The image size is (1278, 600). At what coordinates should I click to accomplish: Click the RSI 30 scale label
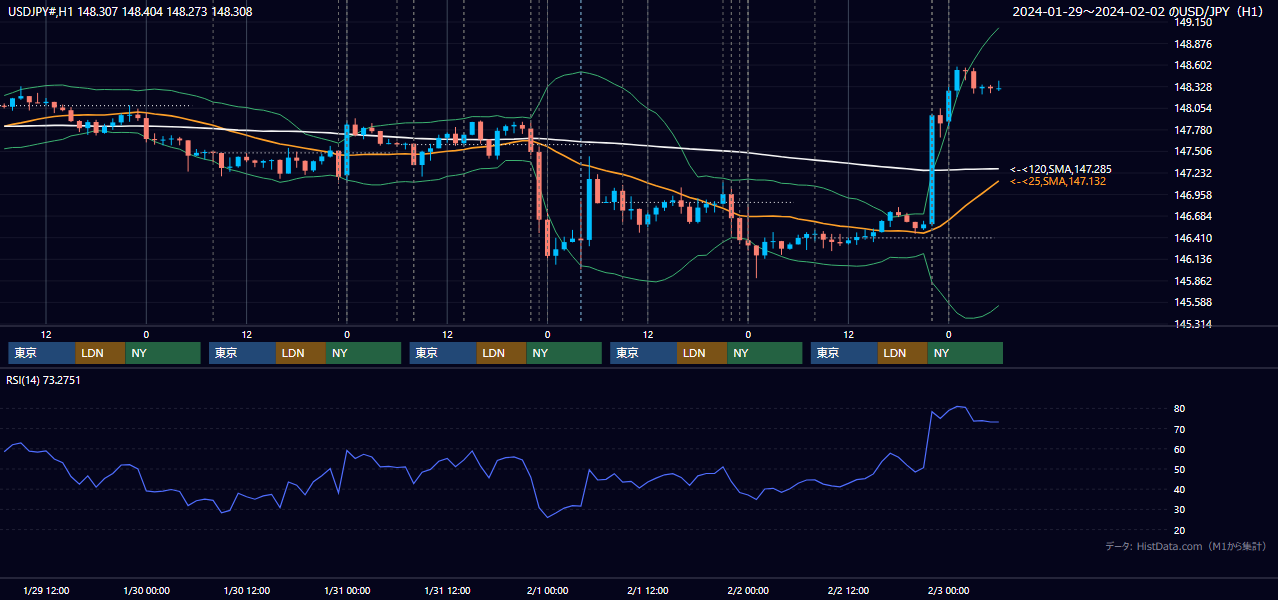click(x=1180, y=510)
